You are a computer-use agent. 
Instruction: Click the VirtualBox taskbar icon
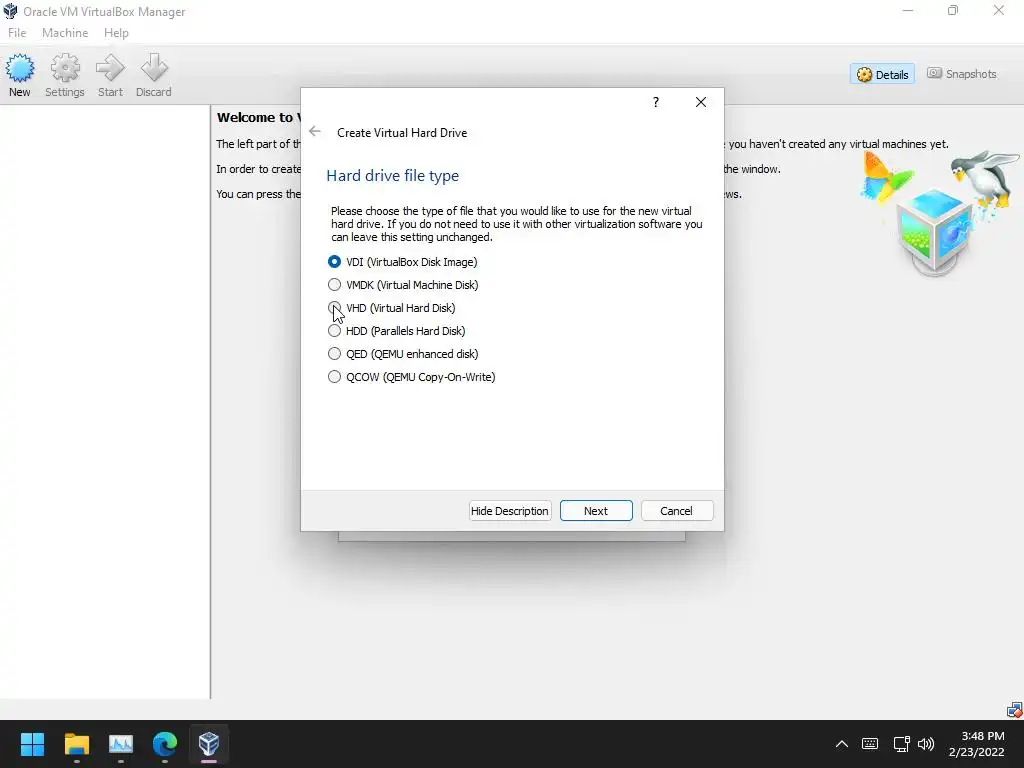(x=208, y=744)
